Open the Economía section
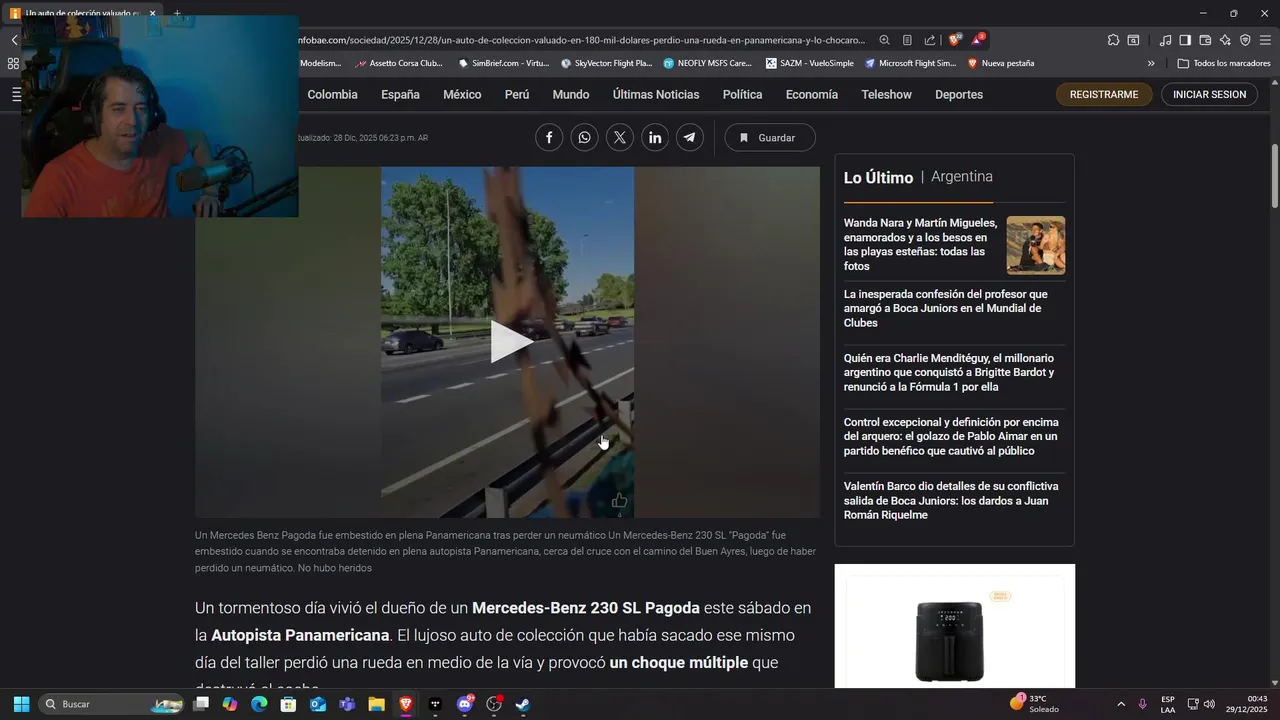The image size is (1280, 720). pyautogui.click(x=812, y=94)
